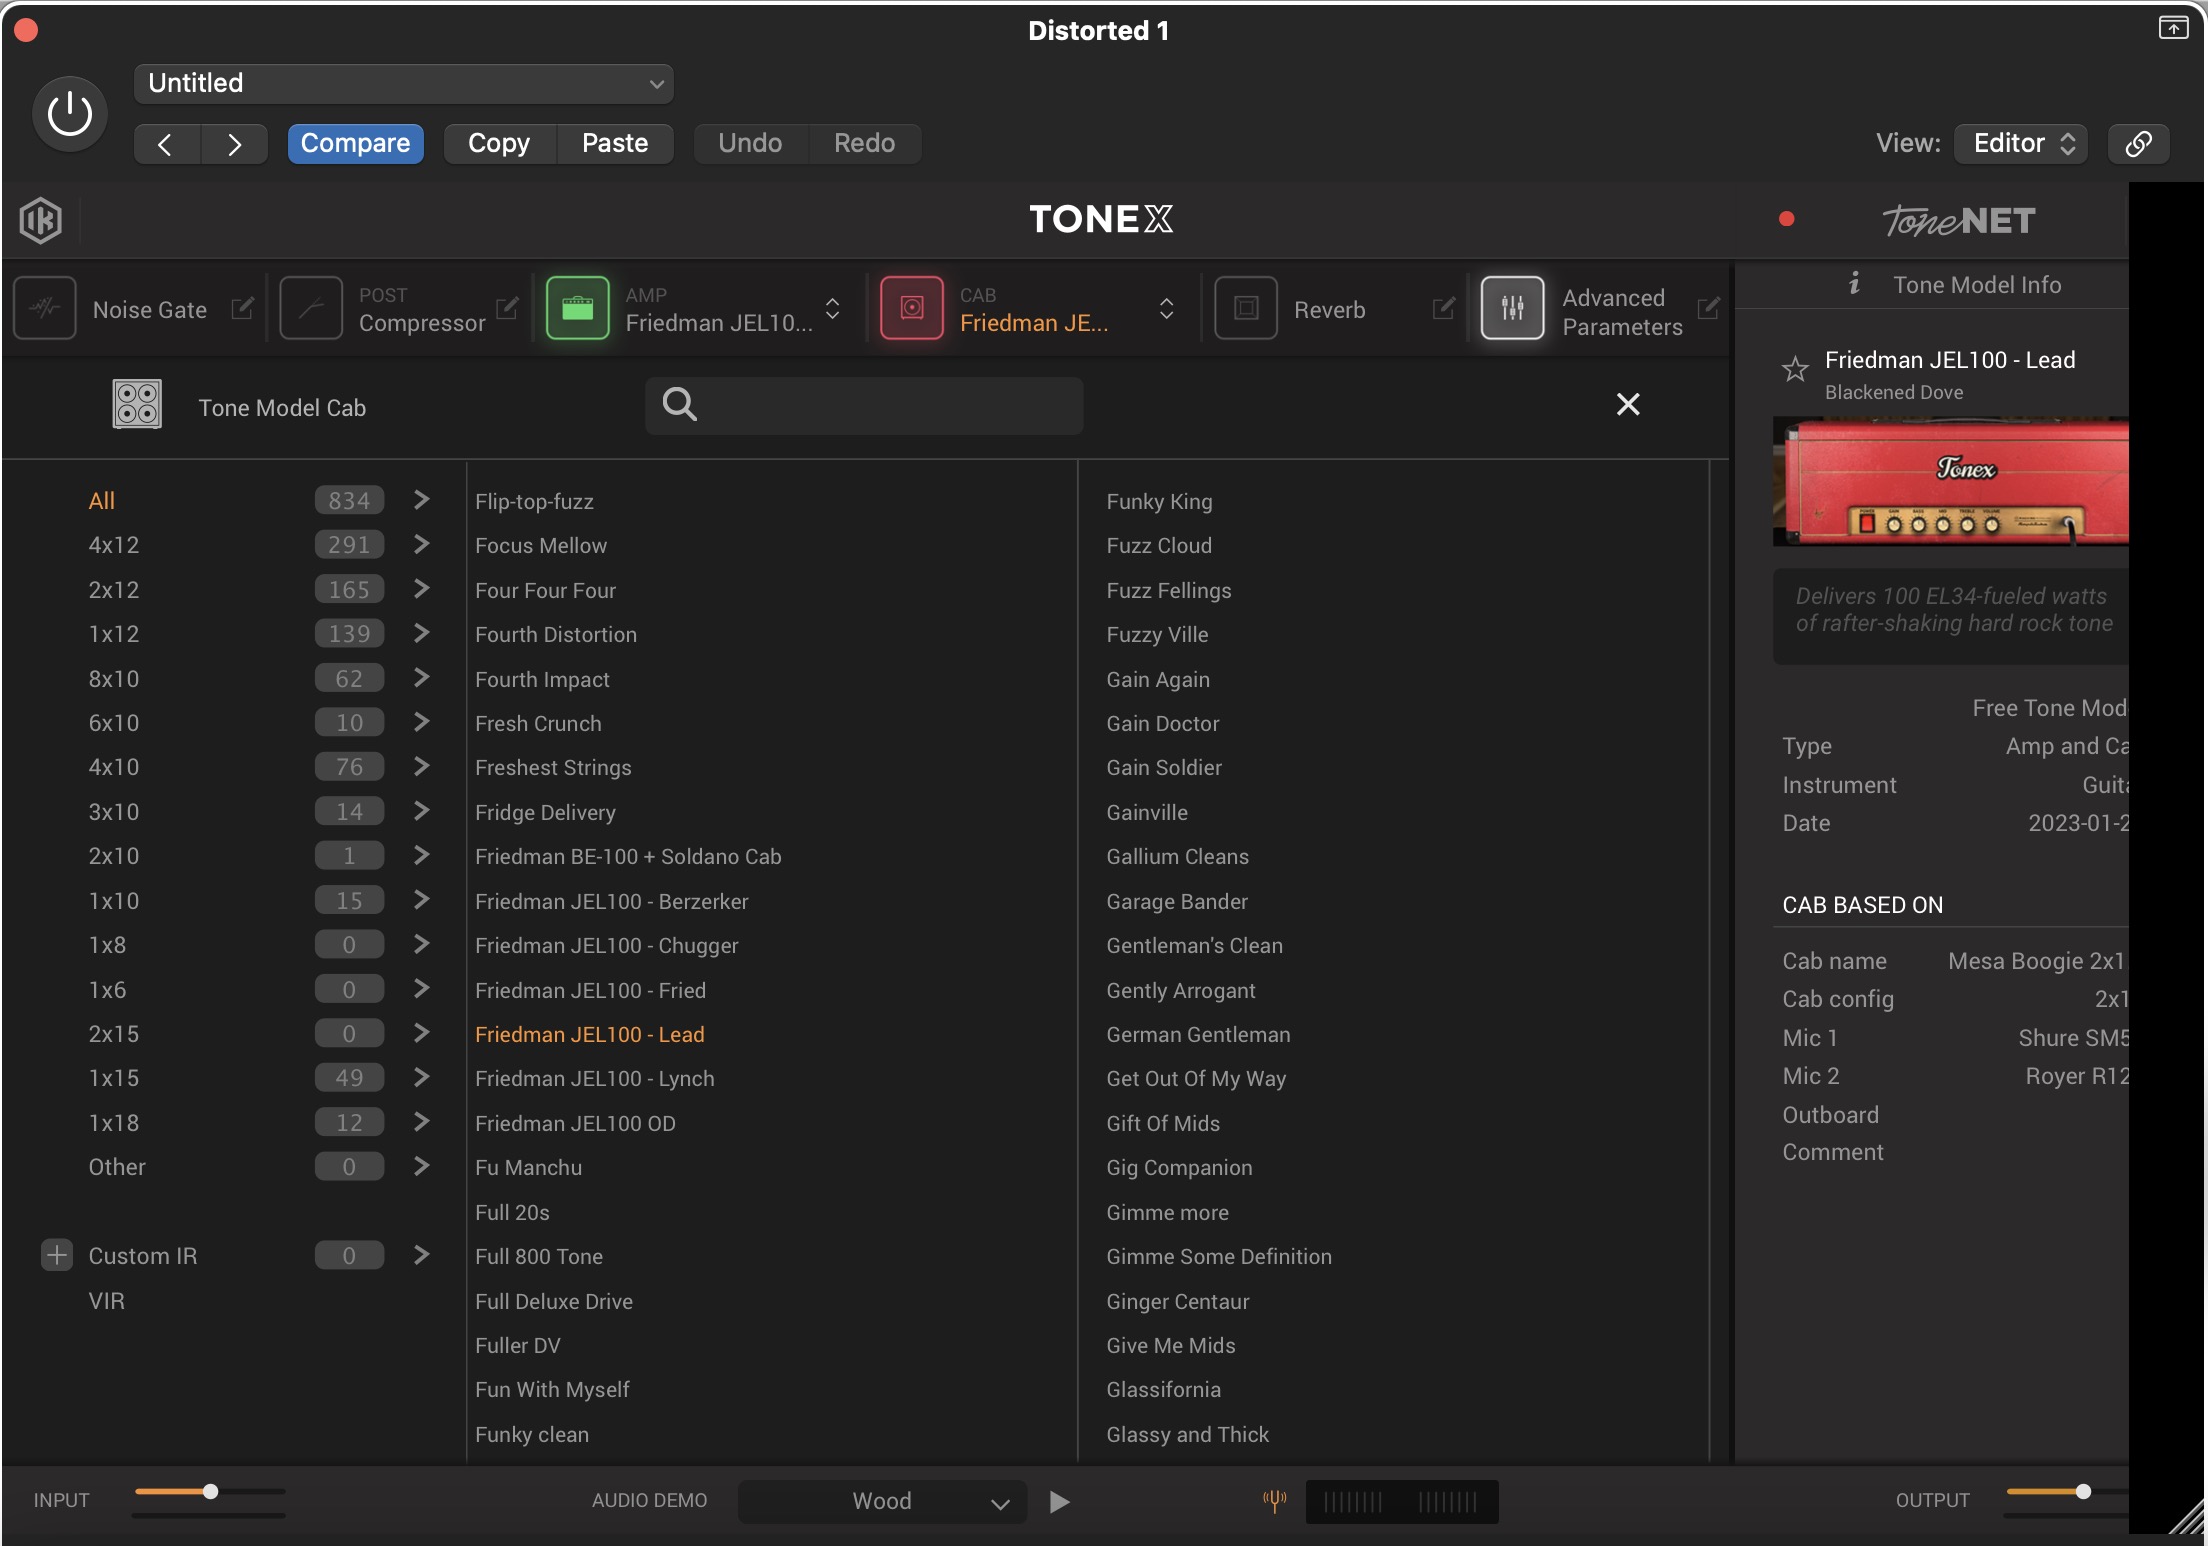Select Glassy and Thick tone model
2208x1546 pixels.
(1187, 1434)
